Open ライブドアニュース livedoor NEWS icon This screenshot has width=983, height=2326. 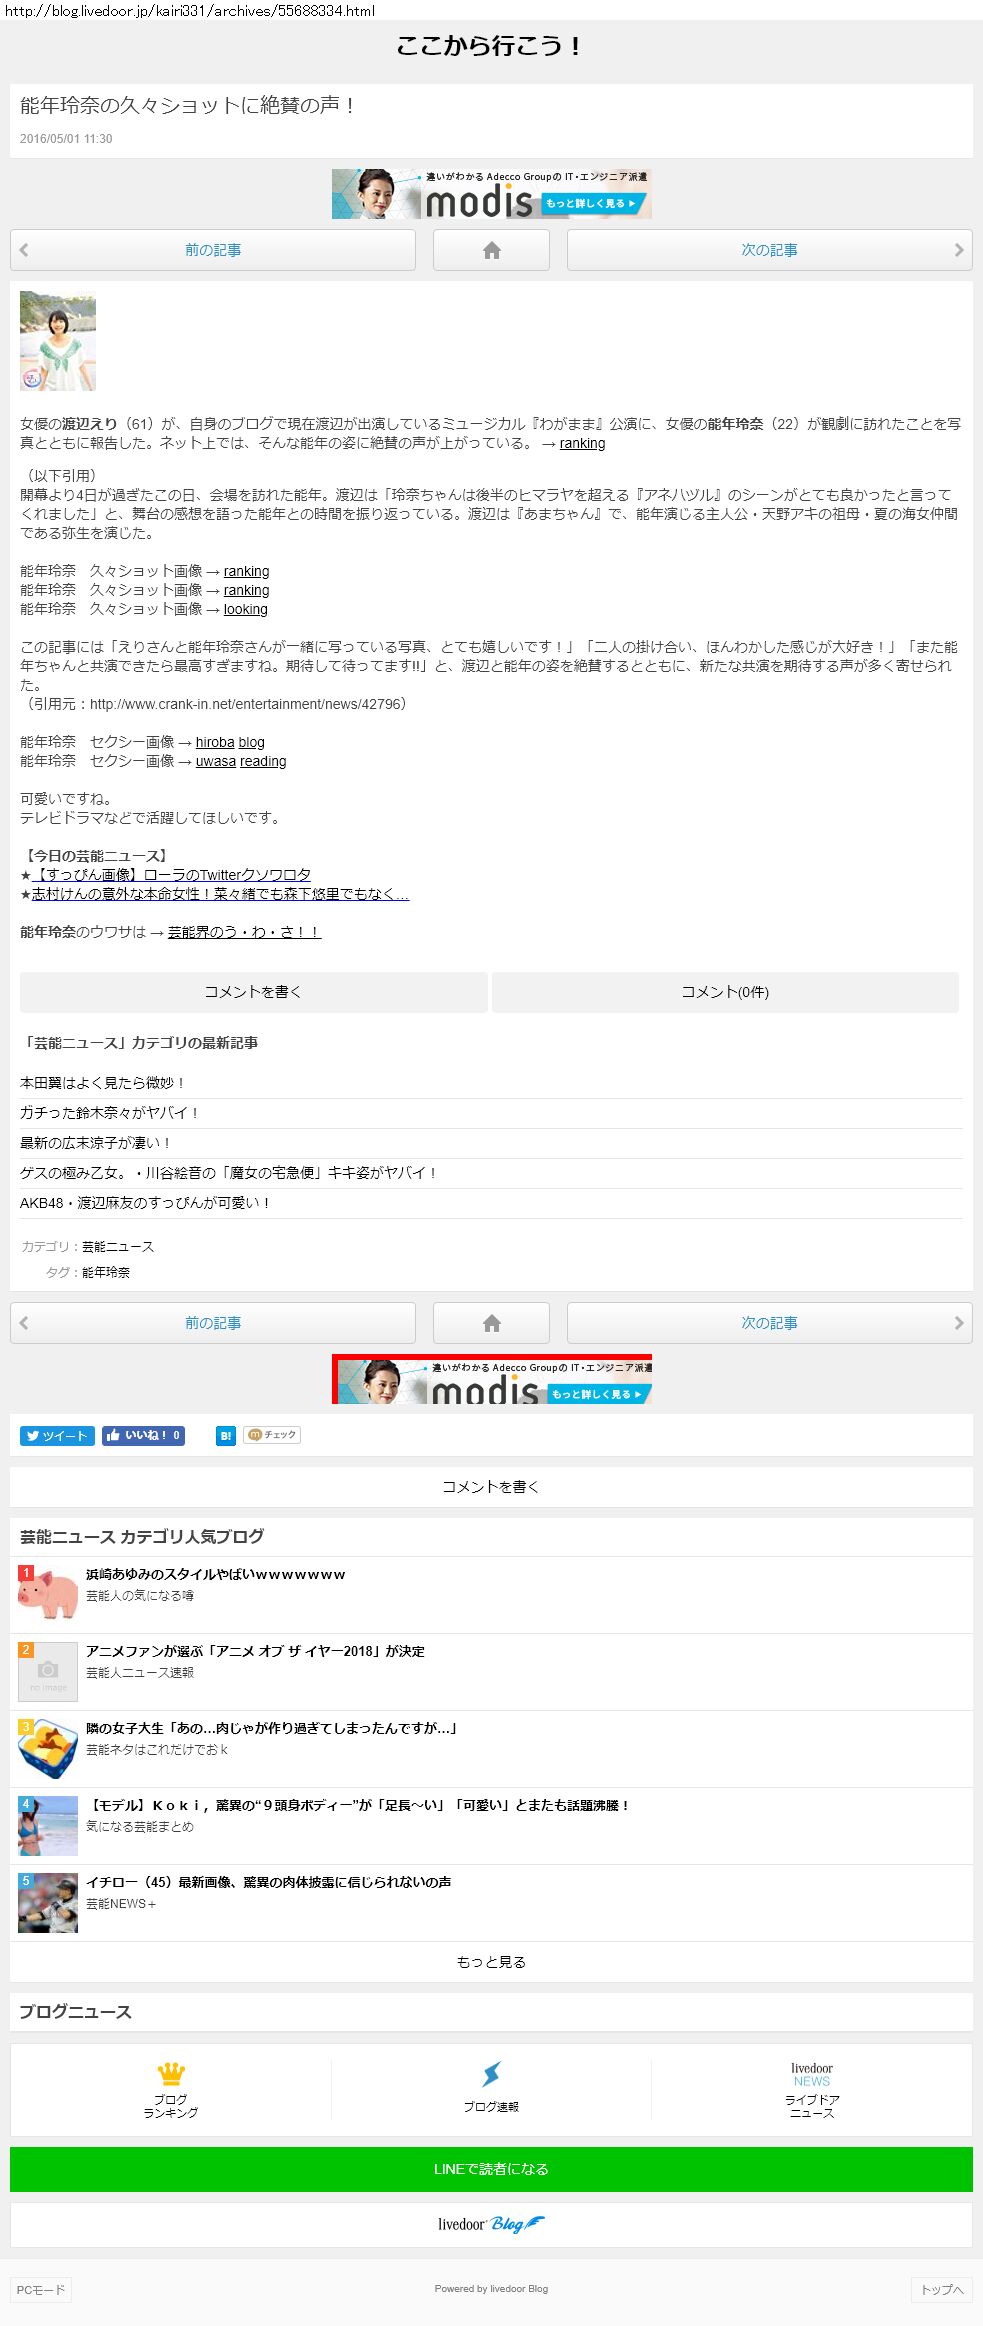point(812,2090)
